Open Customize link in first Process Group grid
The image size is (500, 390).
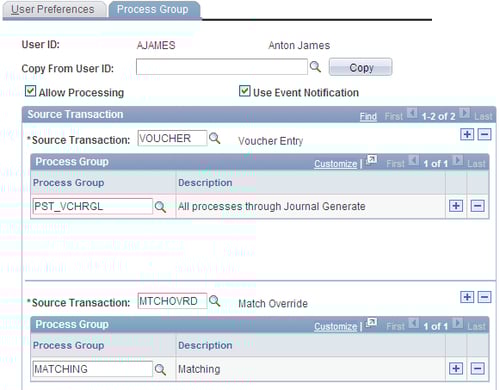[335, 164]
